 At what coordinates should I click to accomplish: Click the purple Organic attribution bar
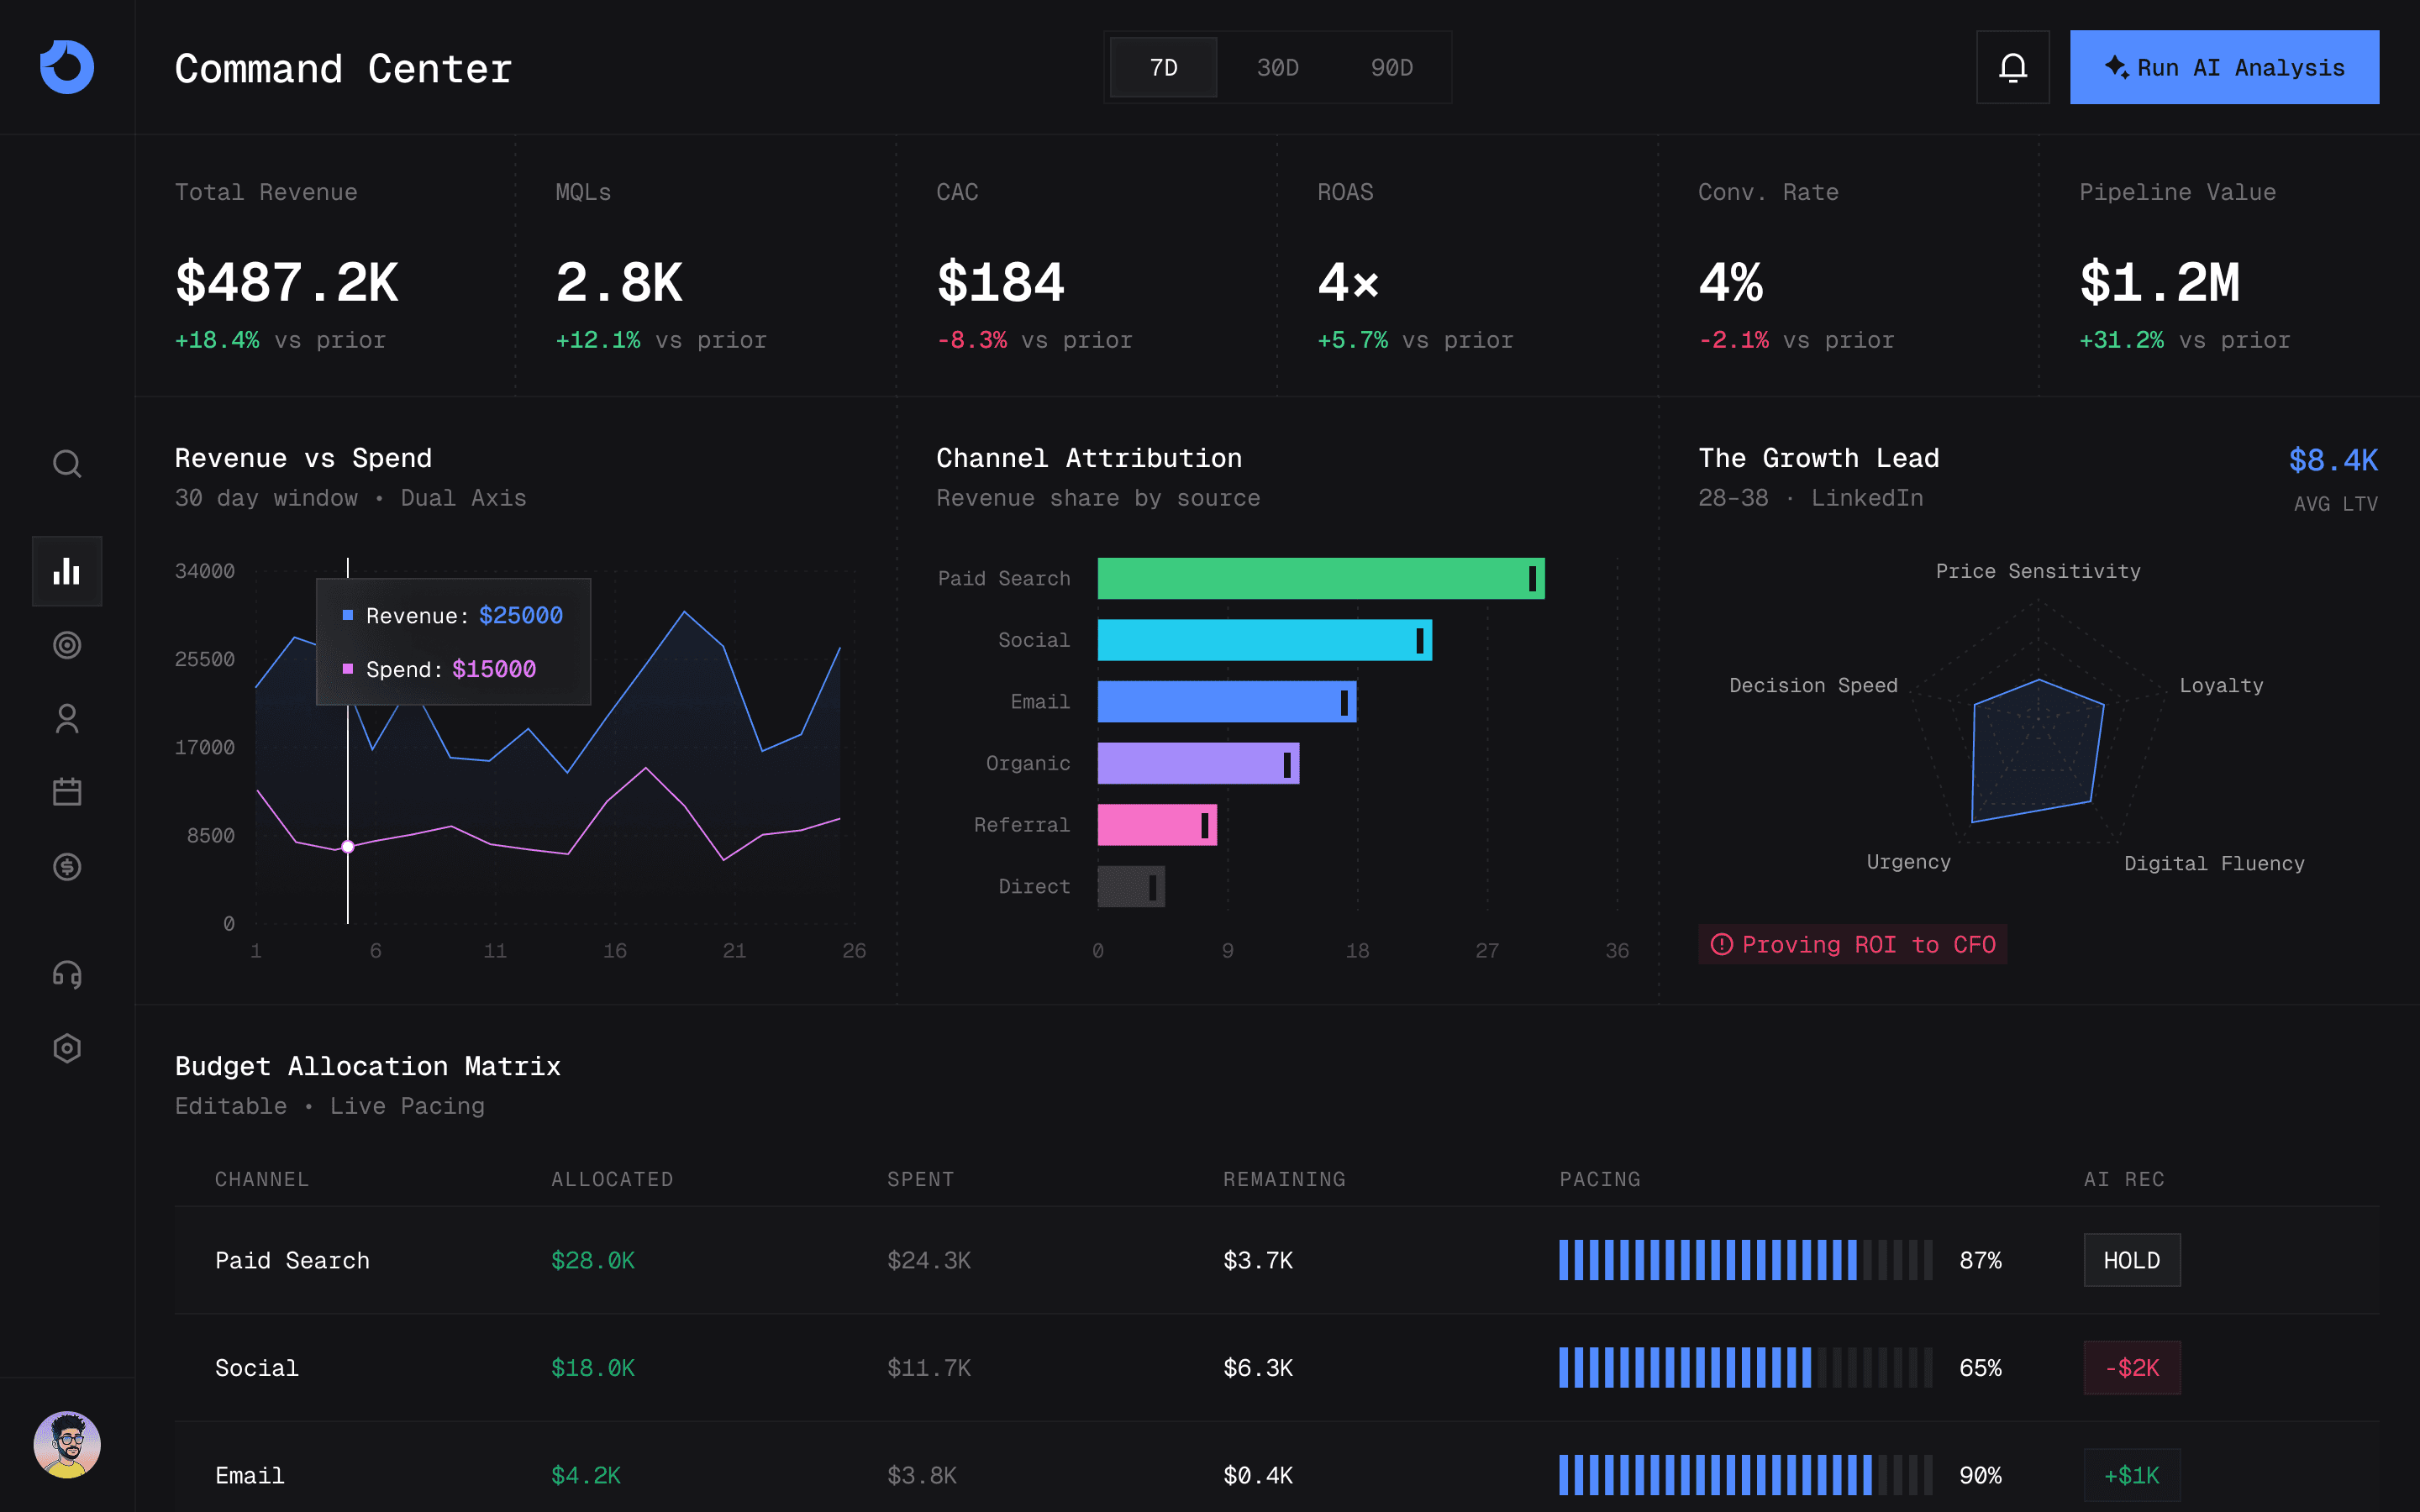click(1198, 763)
